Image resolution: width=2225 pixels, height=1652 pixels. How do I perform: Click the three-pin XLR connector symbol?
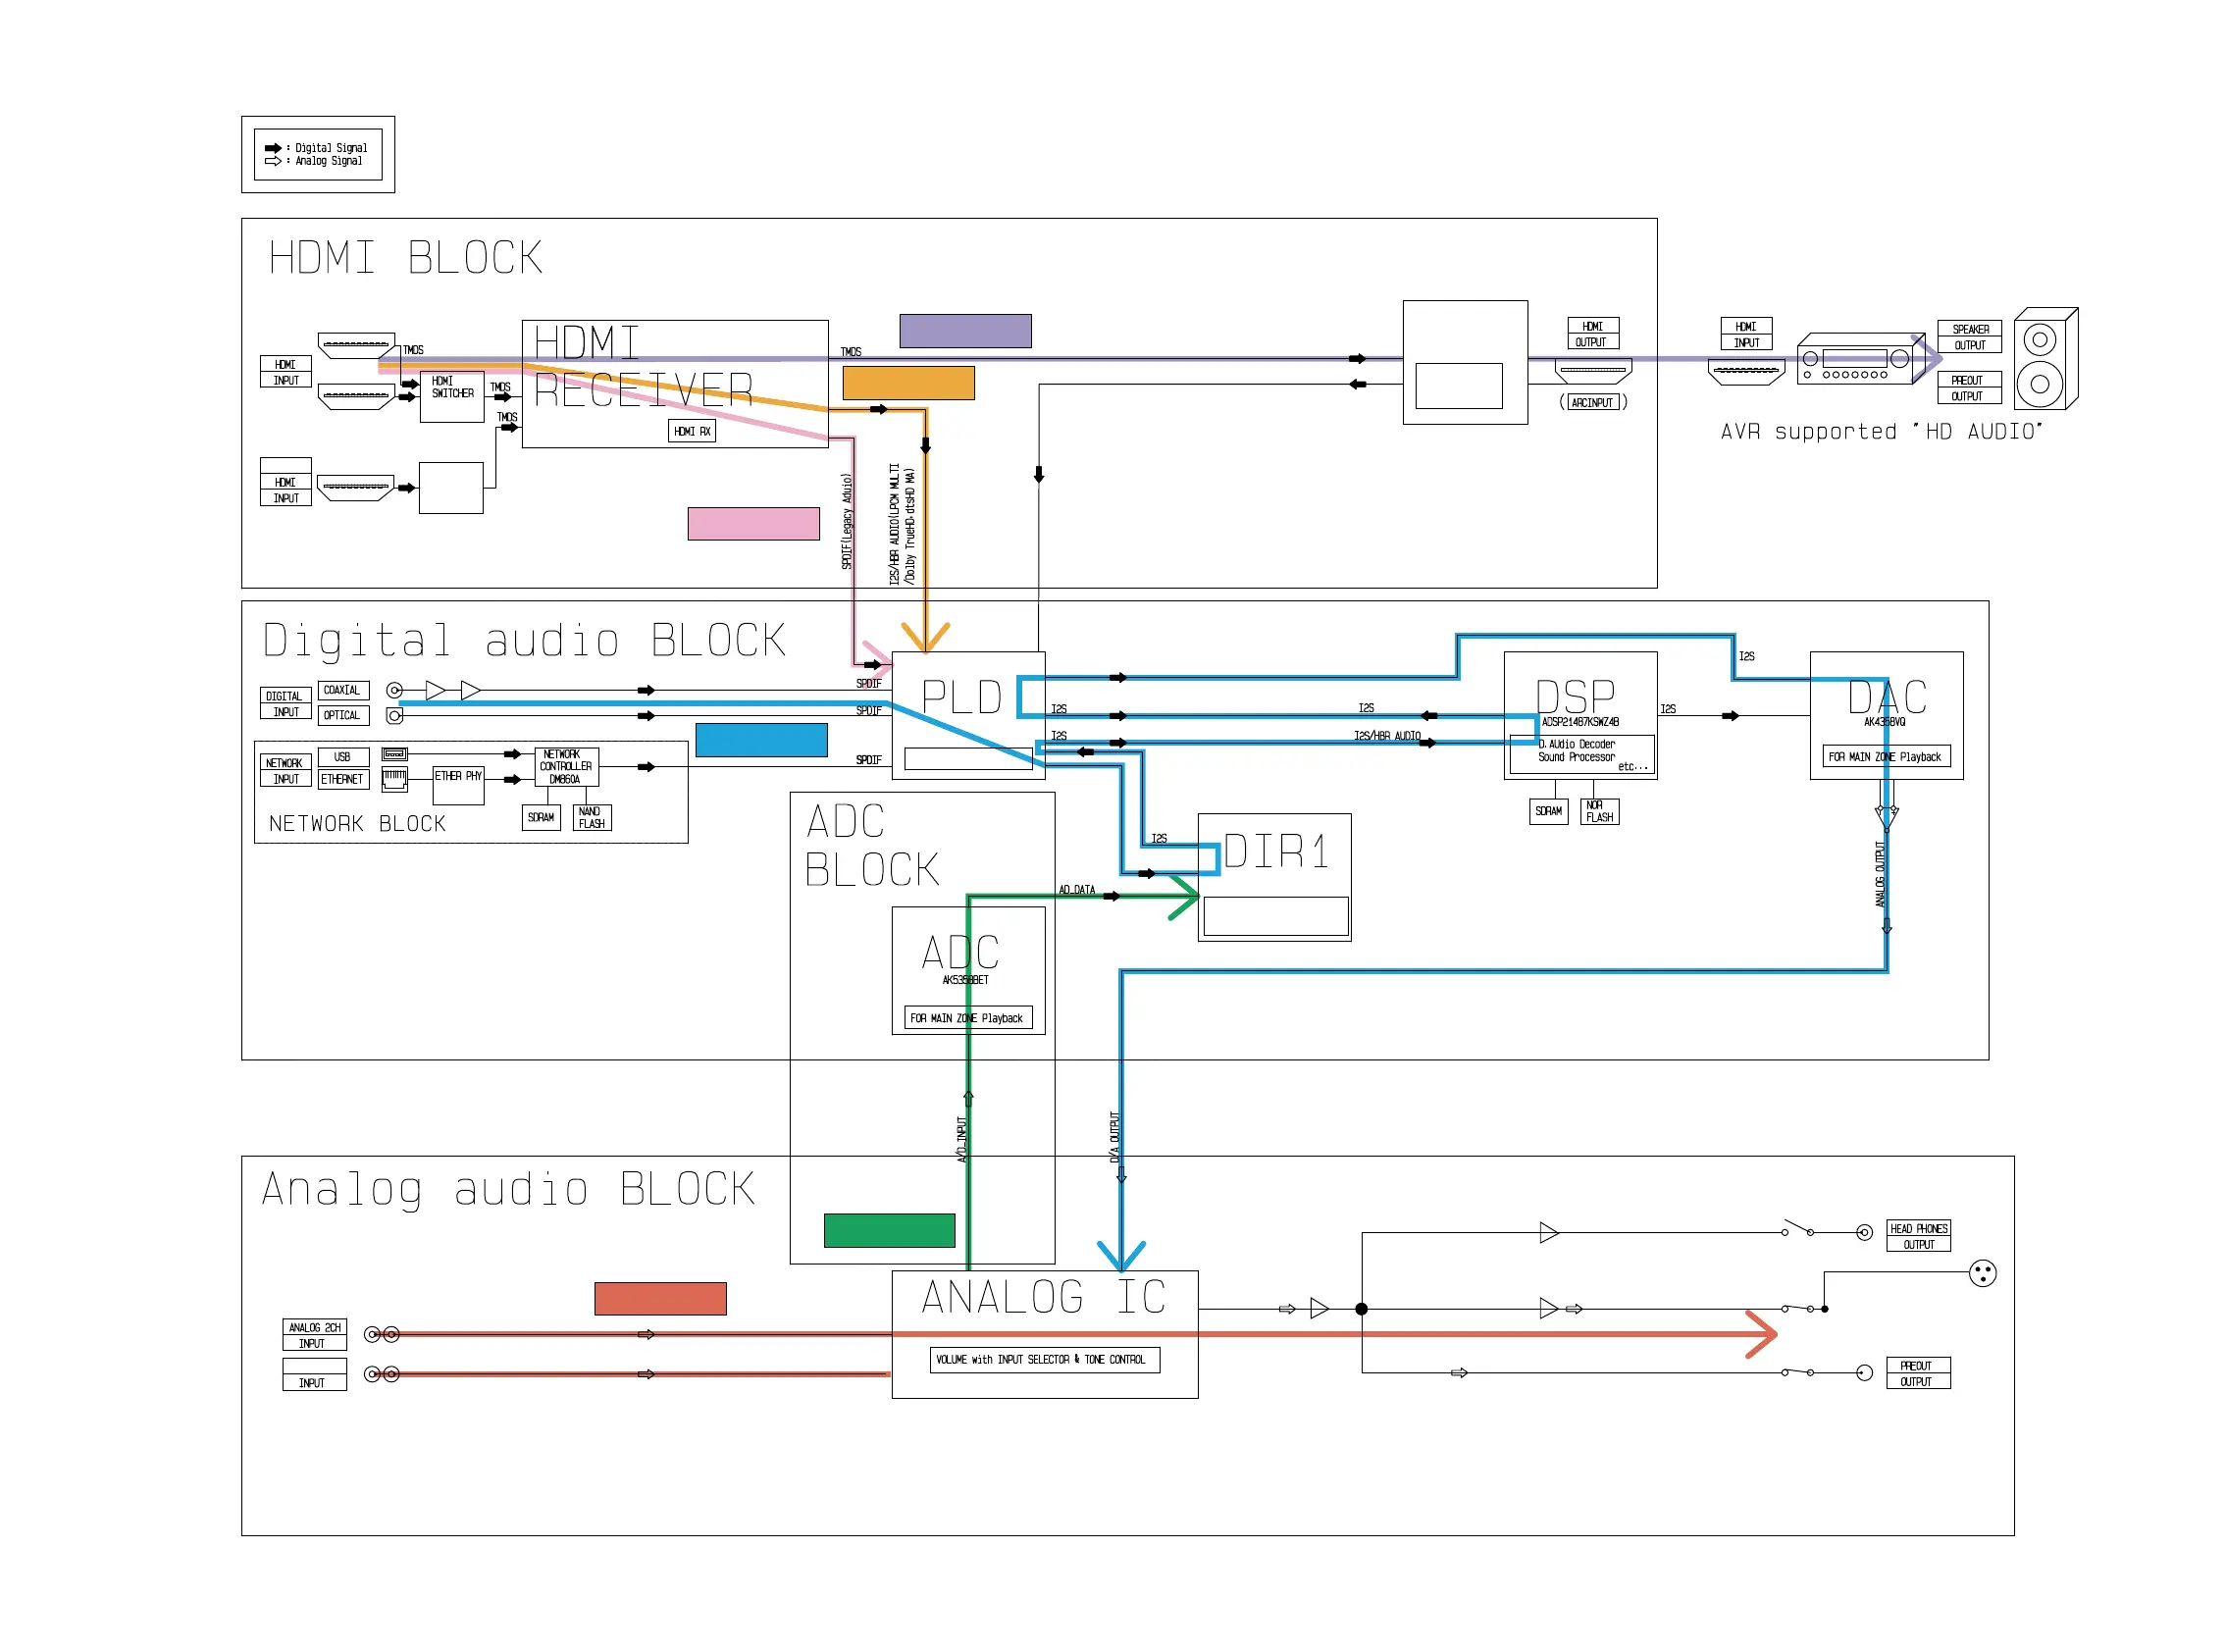pos(1981,1273)
